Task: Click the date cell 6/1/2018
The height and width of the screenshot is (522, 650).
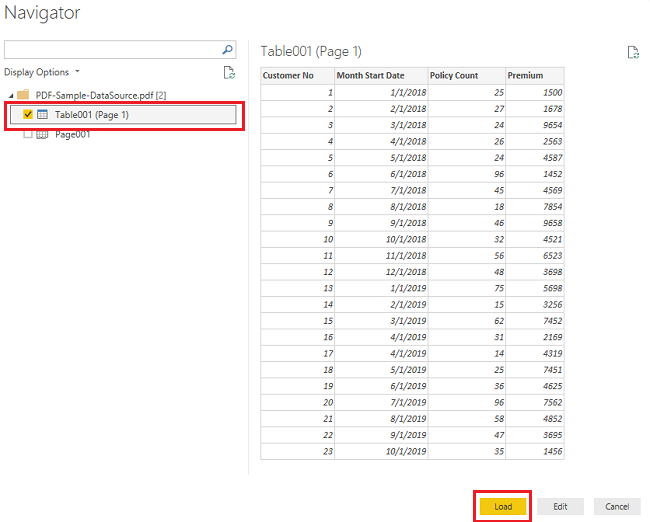Action: click(x=381, y=174)
